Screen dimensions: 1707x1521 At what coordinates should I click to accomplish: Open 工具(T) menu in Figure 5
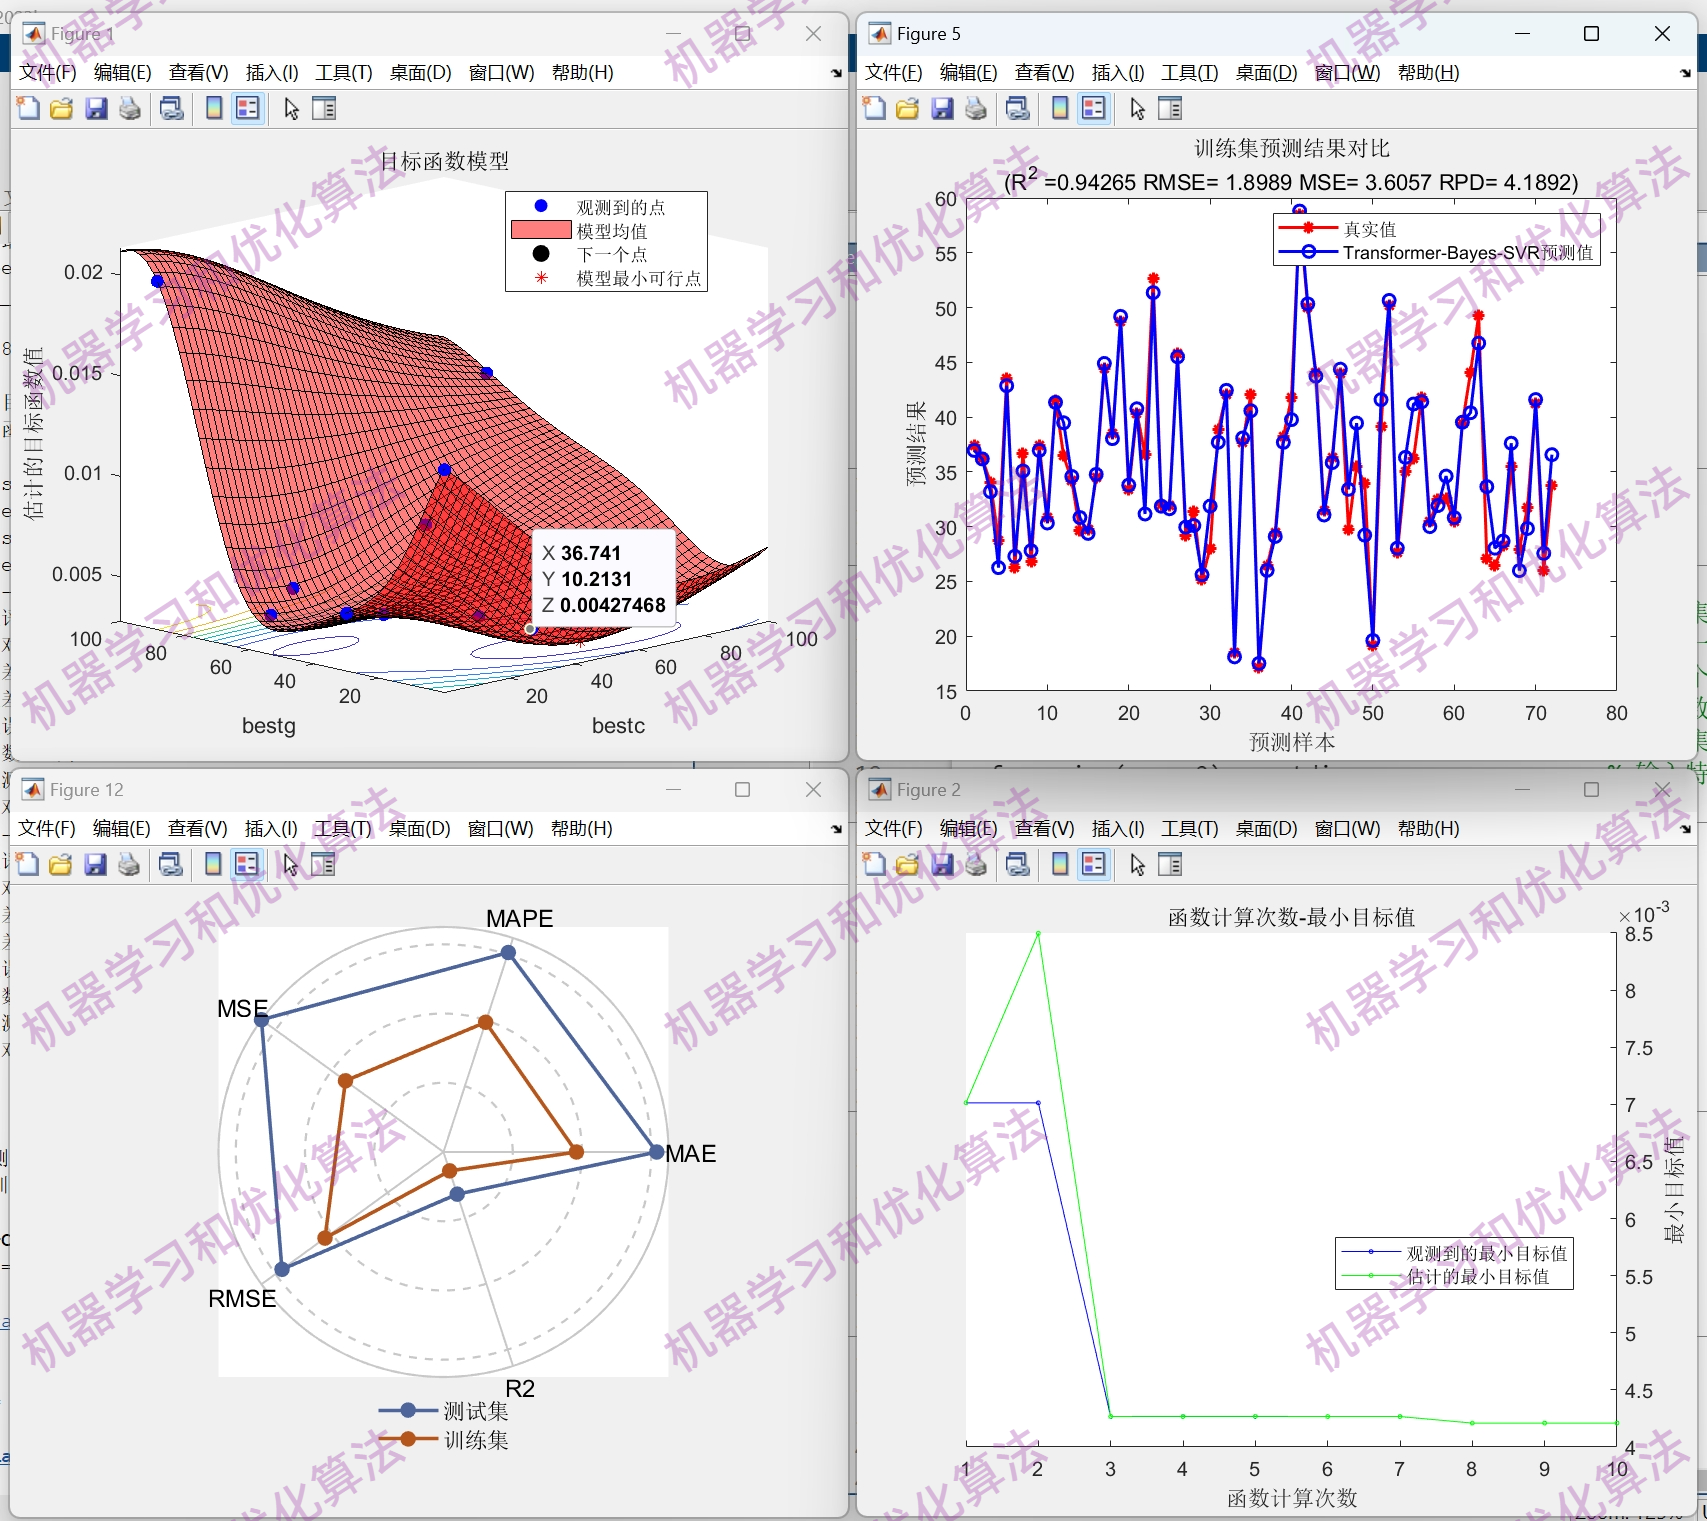pos(1189,73)
